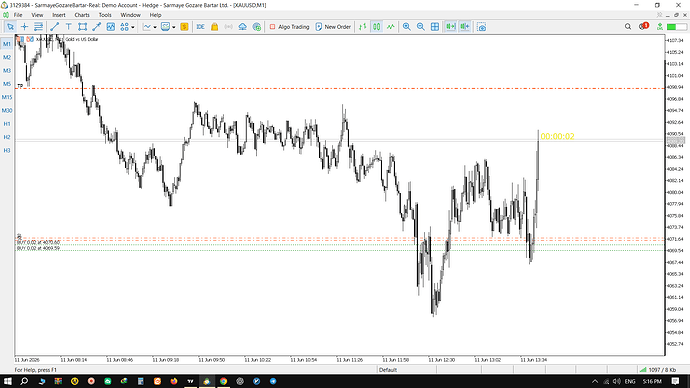Screen dimensions: 690x388
Task: Activate the crosshair tool
Action: (x=24, y=27)
